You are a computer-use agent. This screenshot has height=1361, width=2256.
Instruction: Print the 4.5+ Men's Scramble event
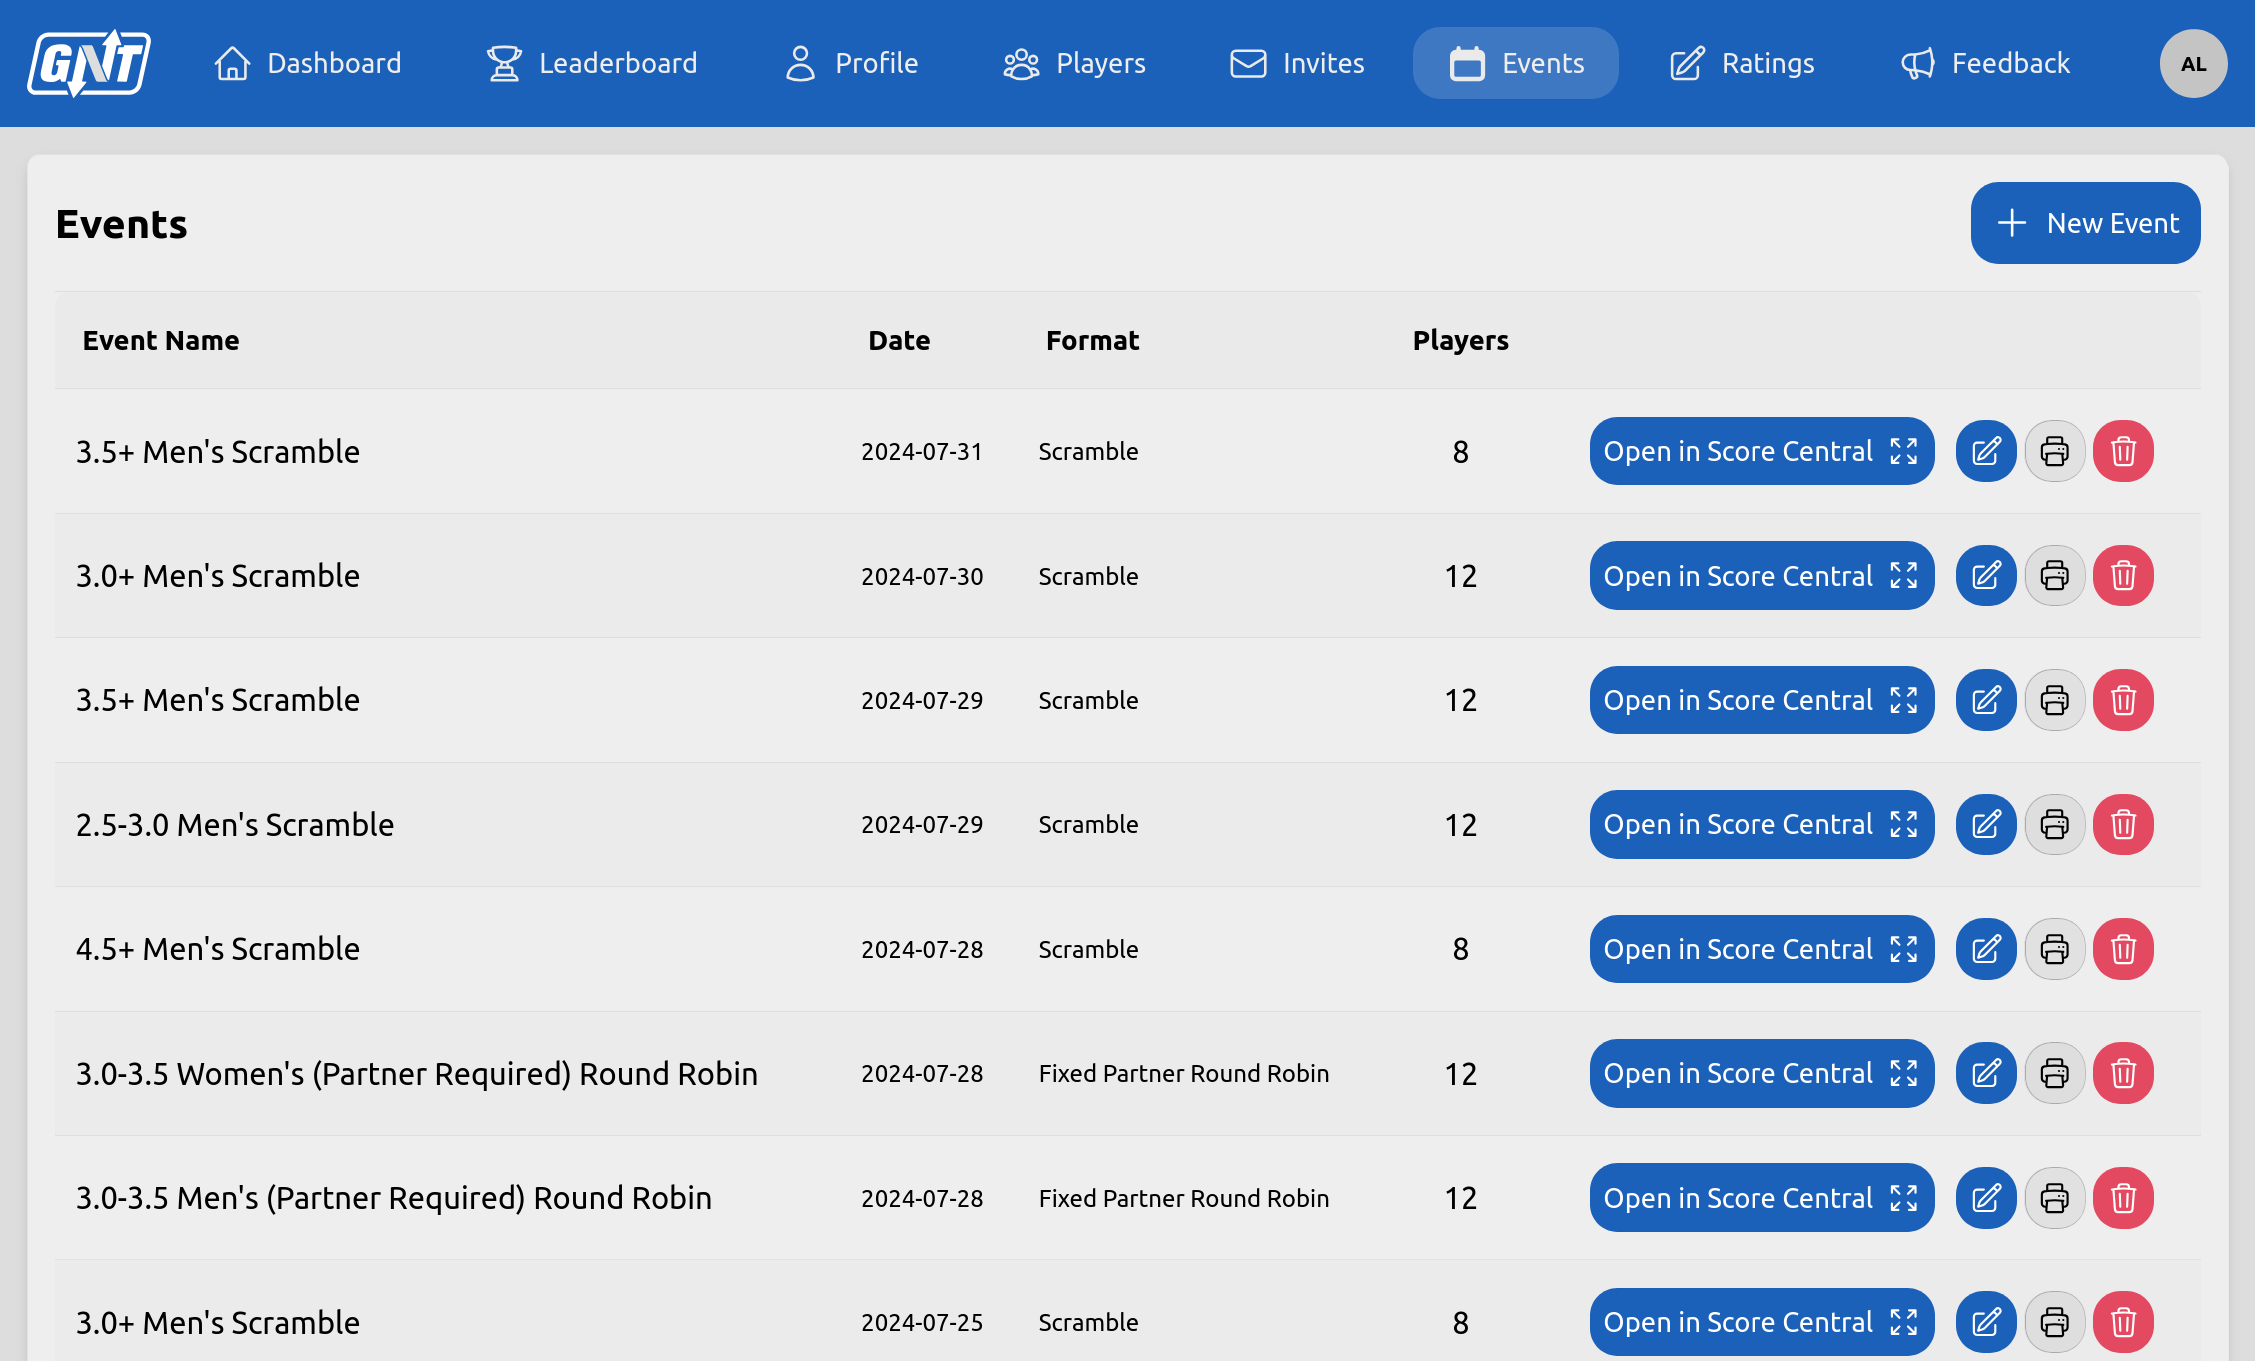(2055, 949)
